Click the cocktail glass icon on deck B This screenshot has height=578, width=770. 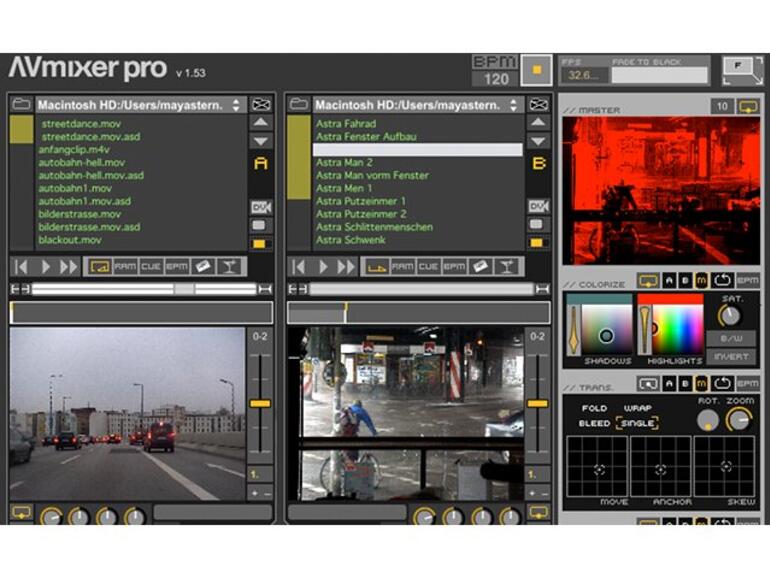tap(506, 267)
